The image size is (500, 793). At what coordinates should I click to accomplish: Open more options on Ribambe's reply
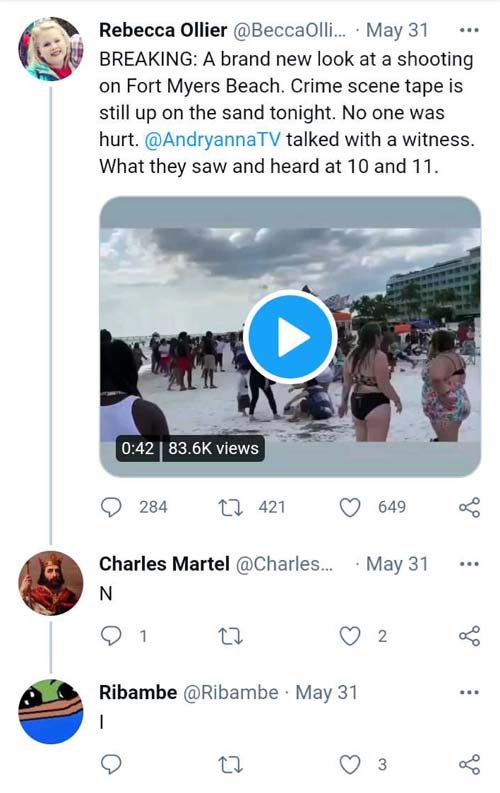click(x=469, y=692)
